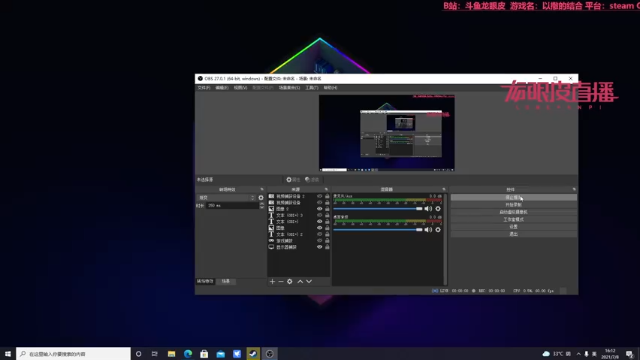Click the 250 ms duration field
This screenshot has width=640, height=360.
233,206
